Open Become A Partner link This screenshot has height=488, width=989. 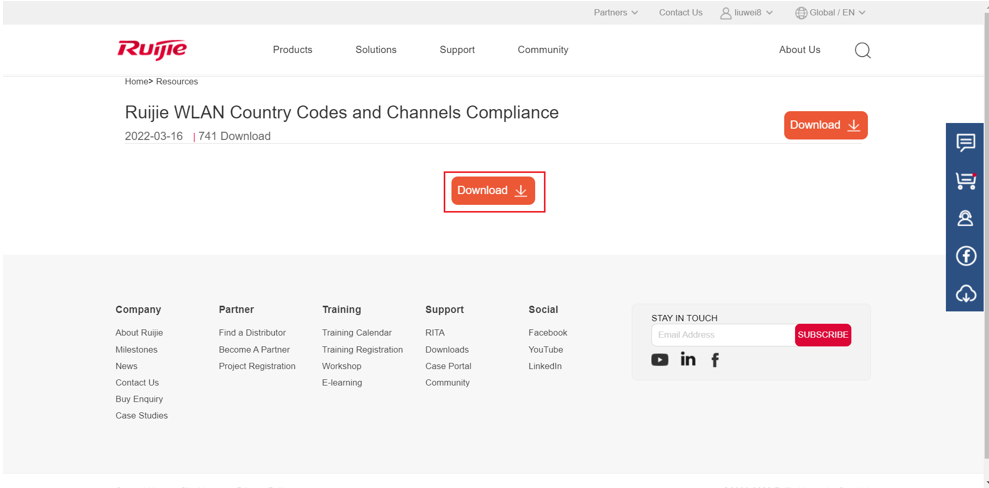click(254, 350)
